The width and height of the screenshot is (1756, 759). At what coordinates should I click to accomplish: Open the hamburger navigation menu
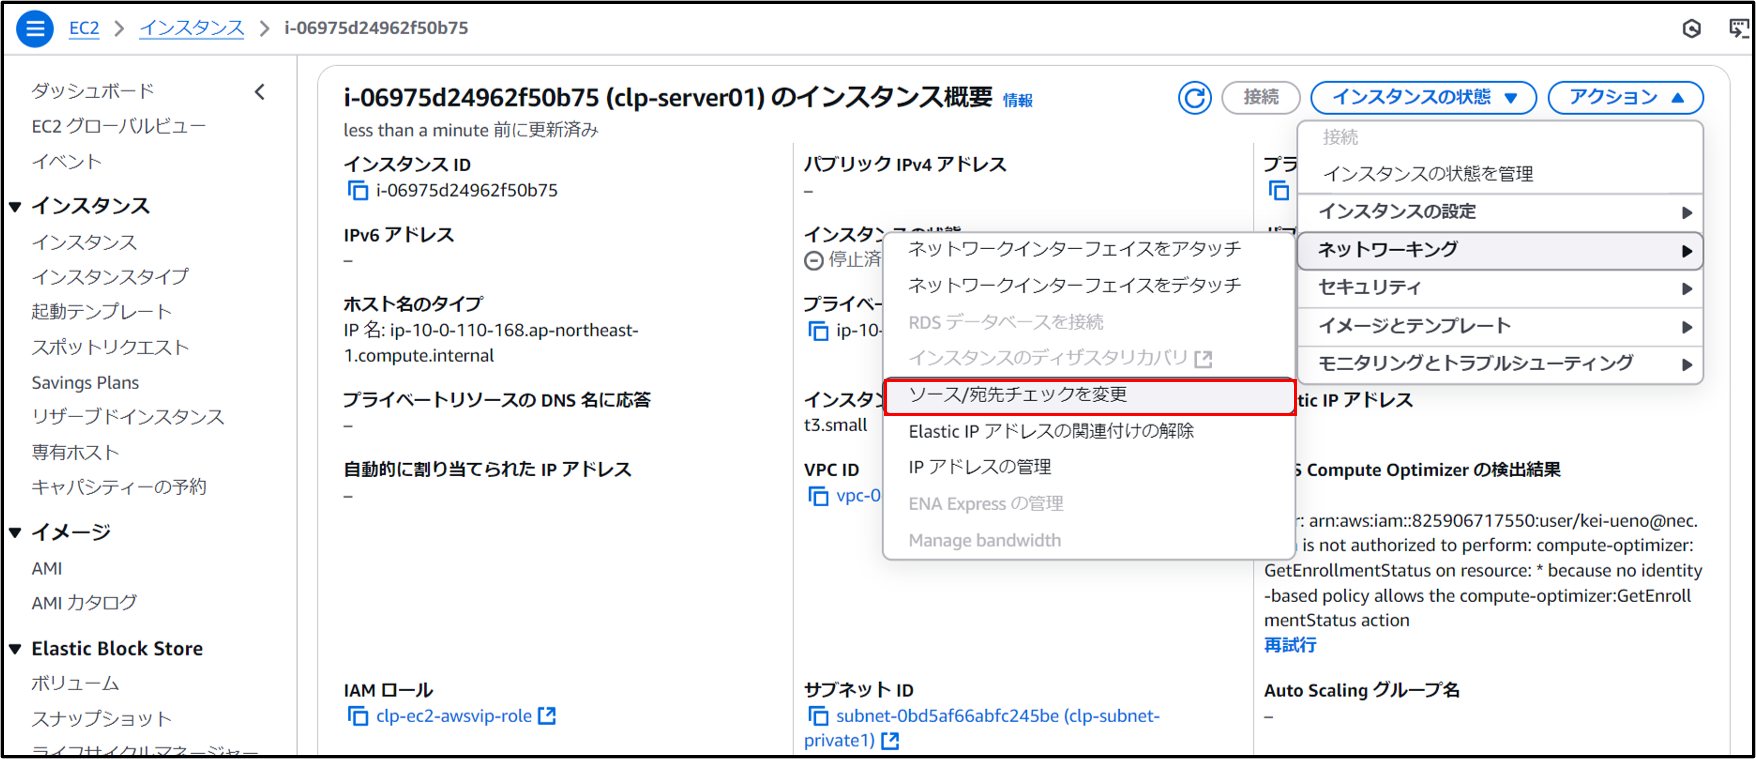point(34,28)
